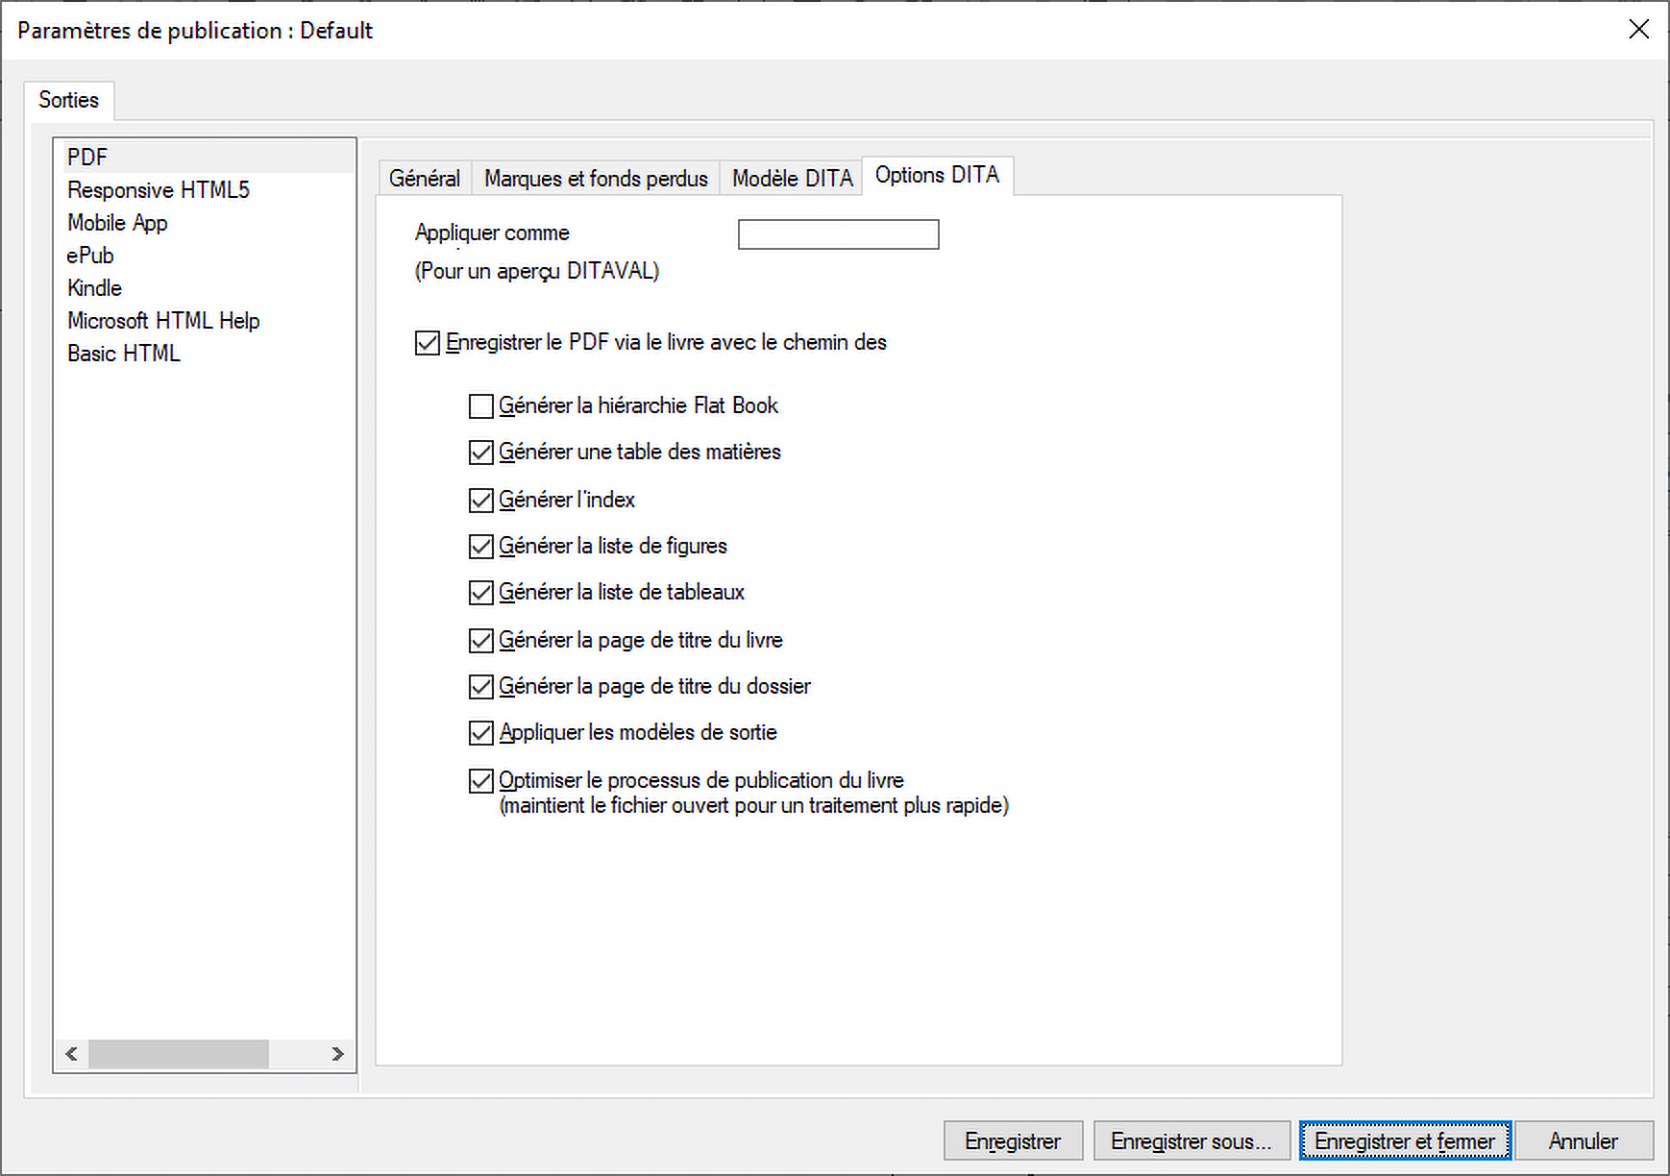Close the Paramètres de publication dialog

(x=1638, y=29)
